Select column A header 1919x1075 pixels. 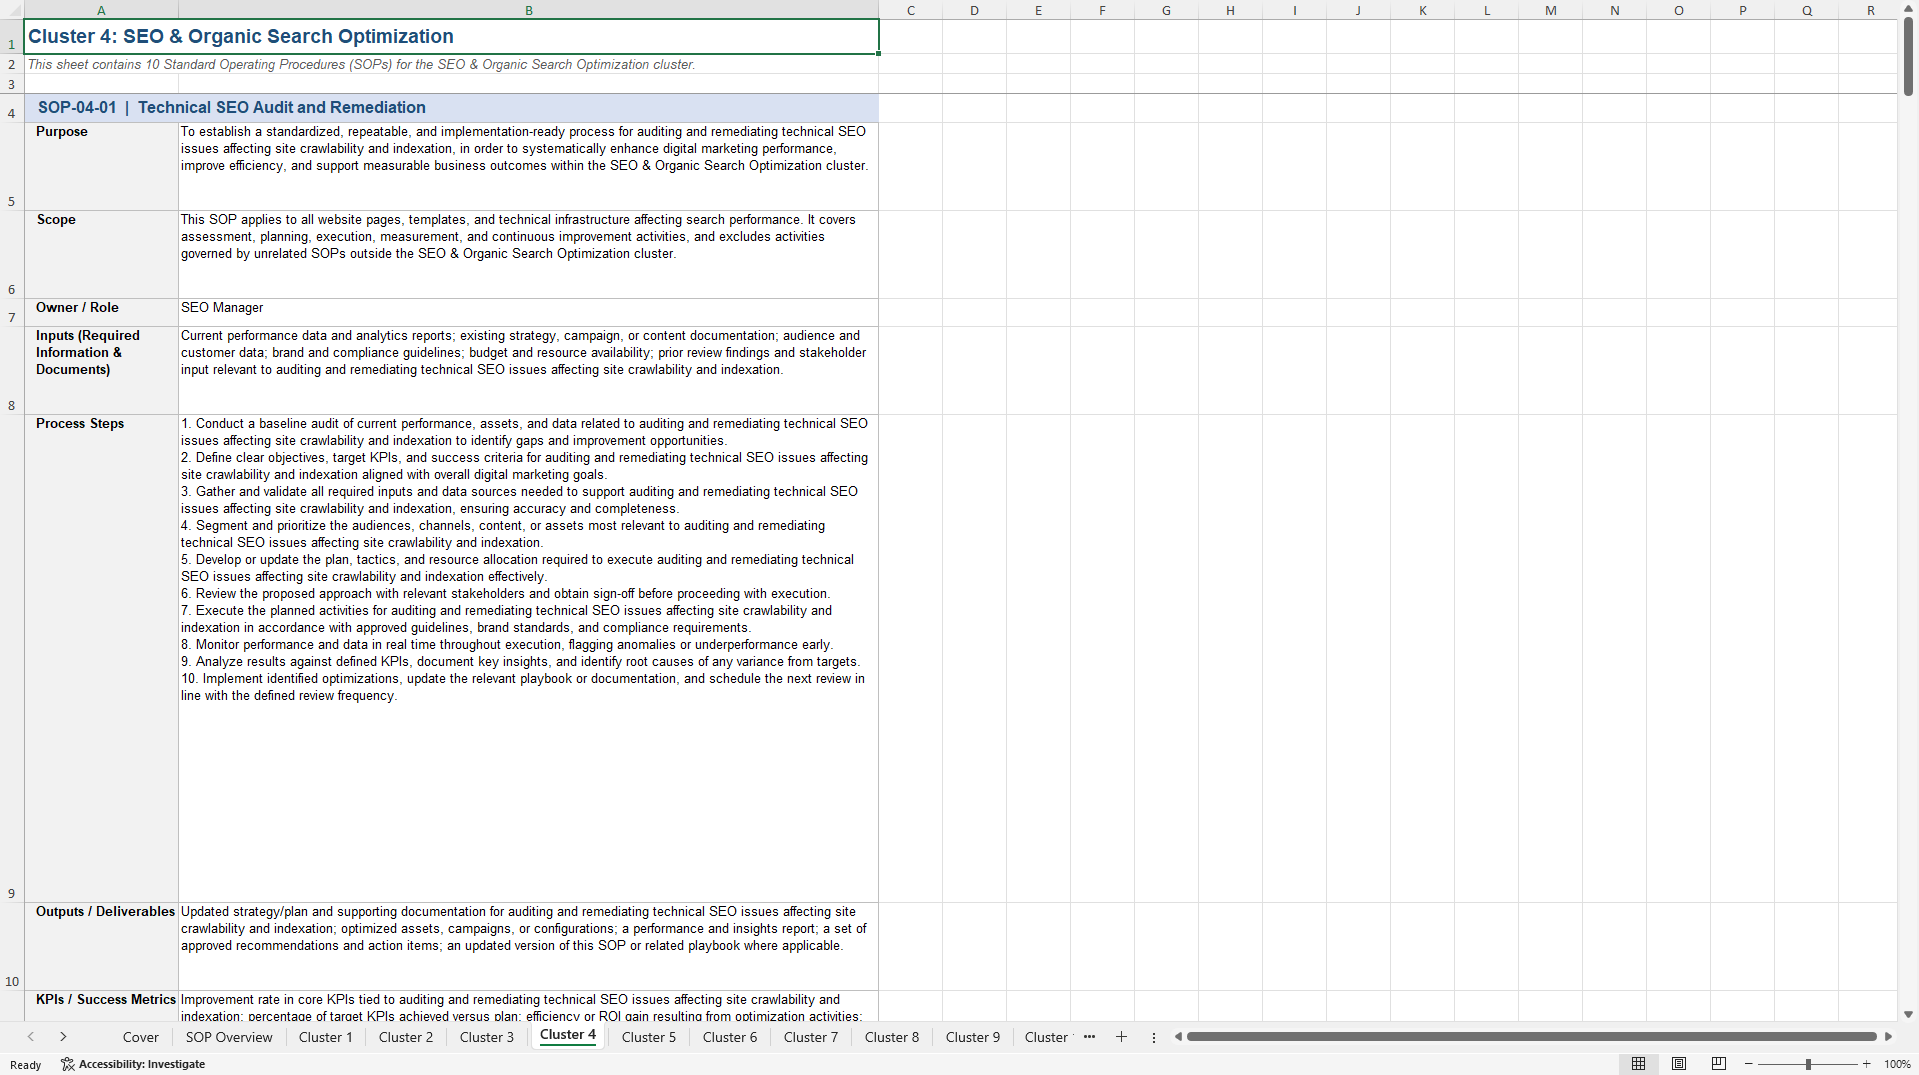coord(101,10)
